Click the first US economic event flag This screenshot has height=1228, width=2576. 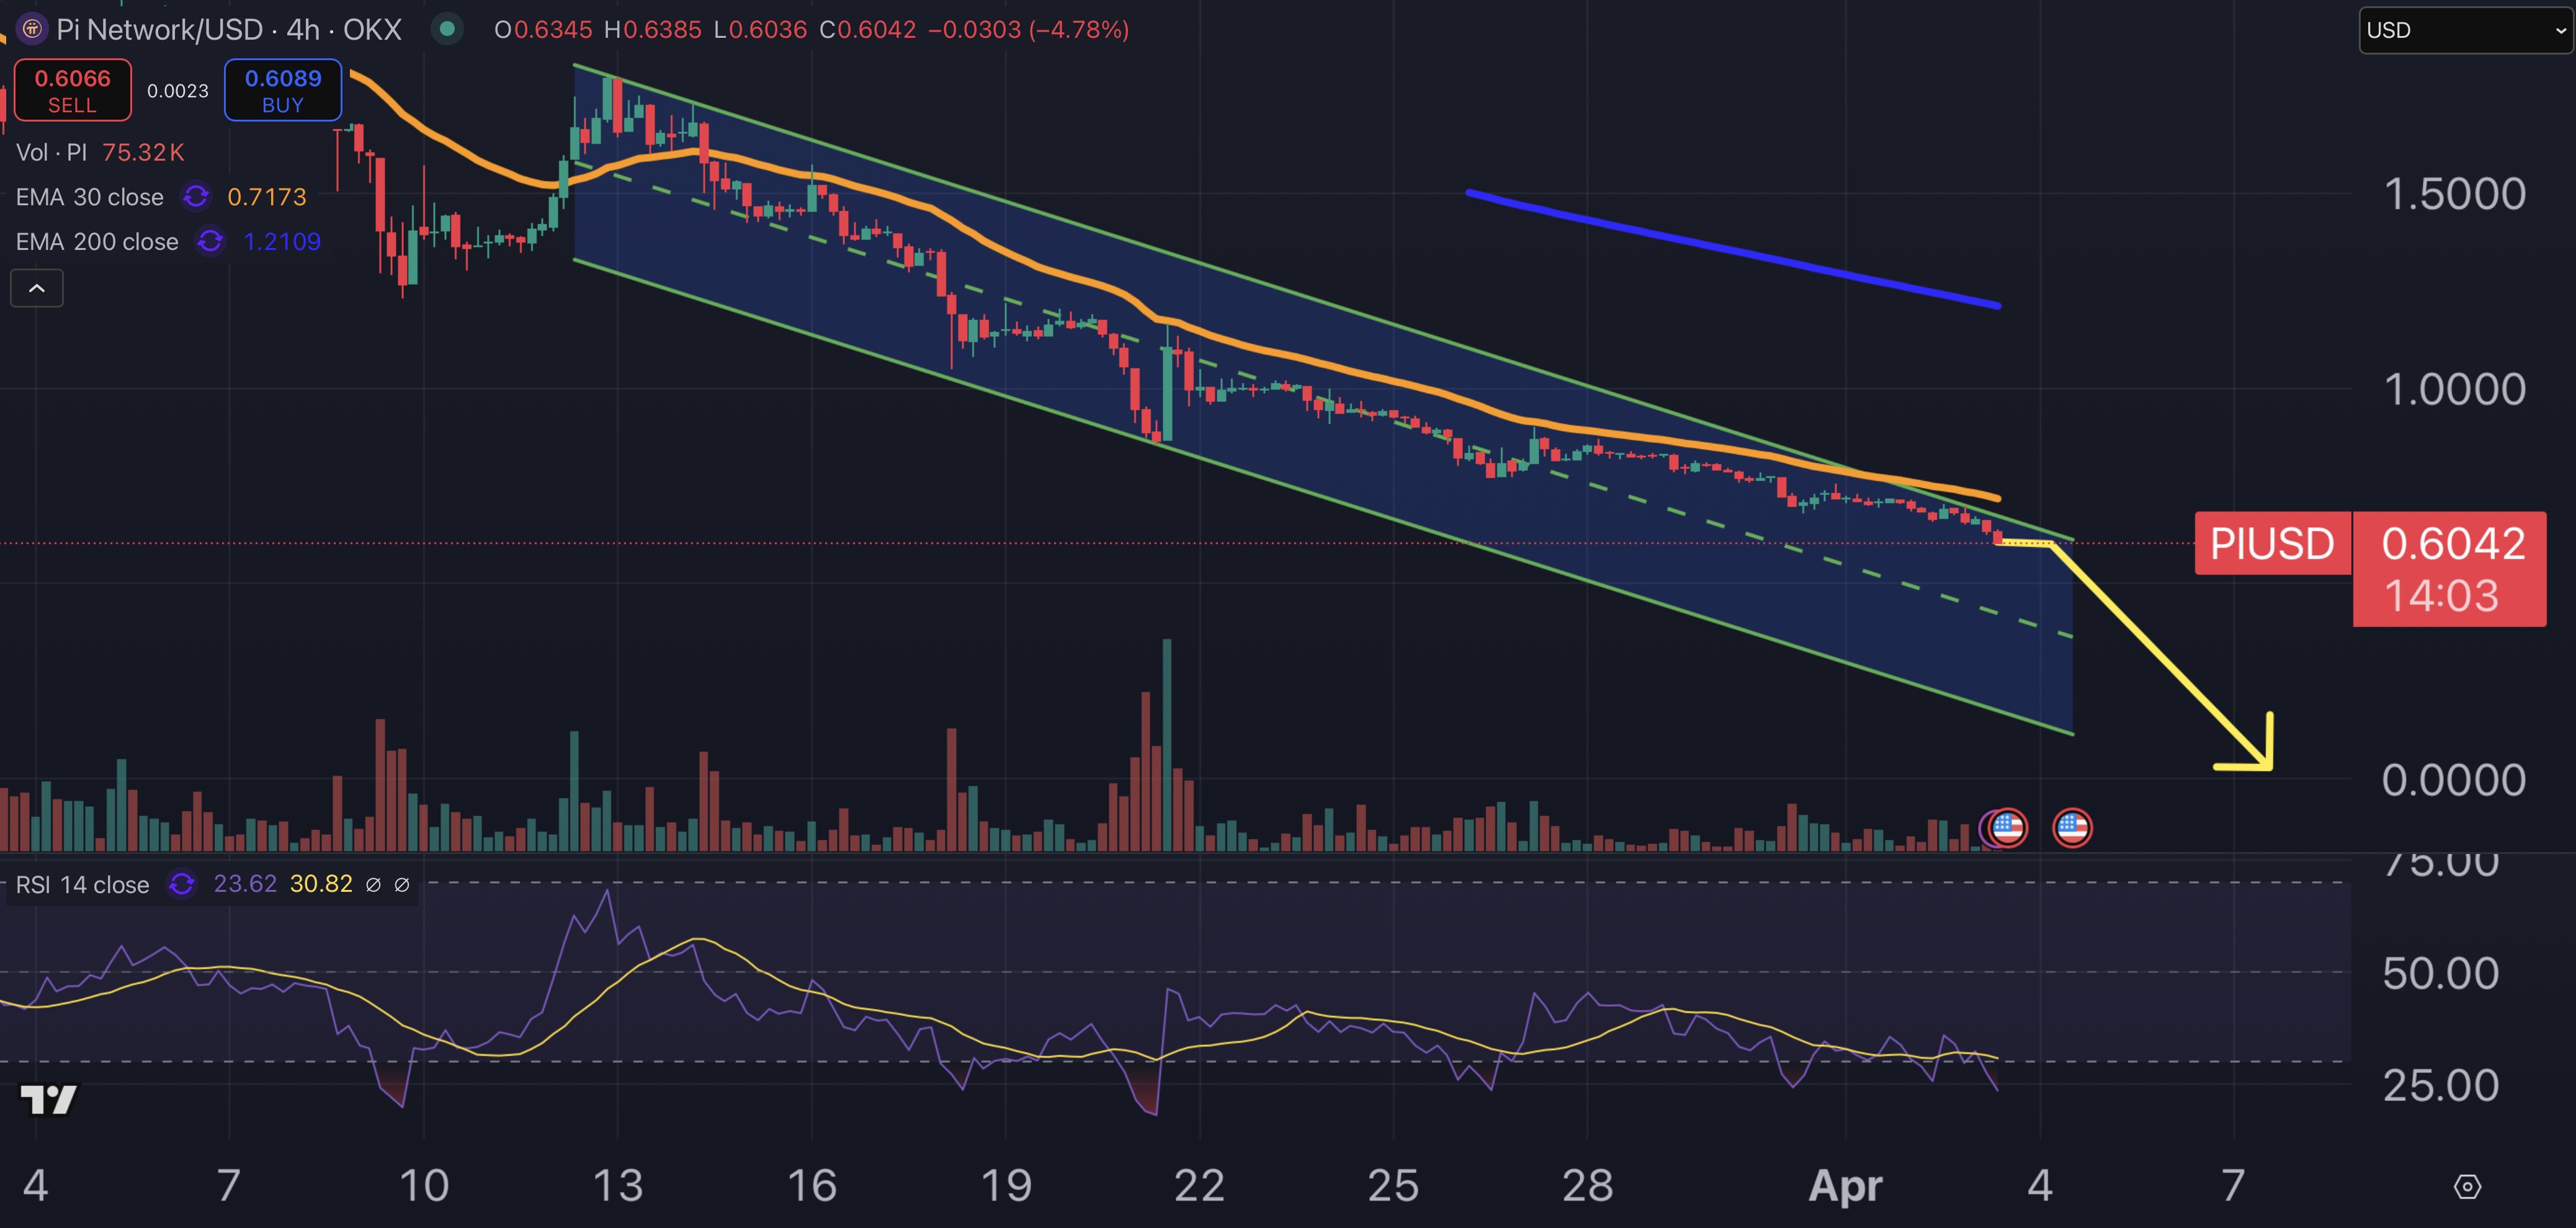(x=2007, y=828)
